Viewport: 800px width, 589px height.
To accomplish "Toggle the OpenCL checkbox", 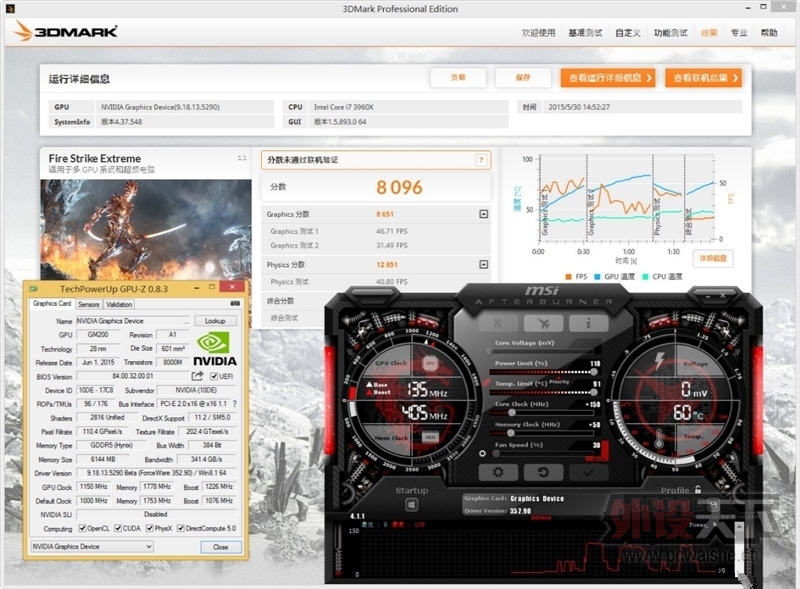I will click(82, 528).
